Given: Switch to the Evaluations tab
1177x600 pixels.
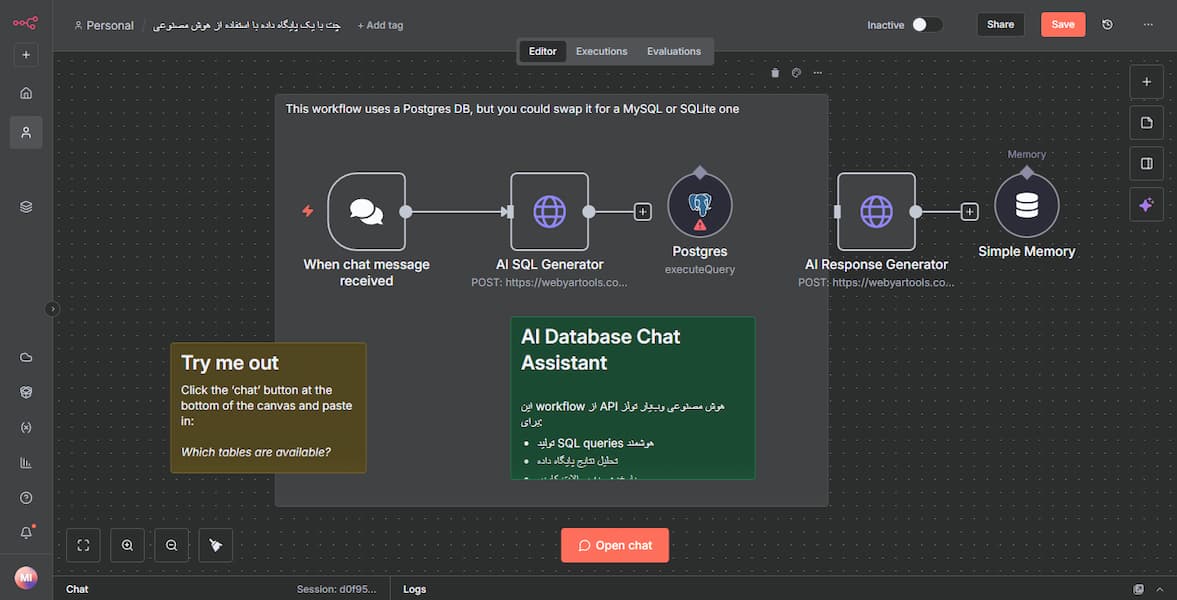Looking at the screenshot, I should 673,51.
